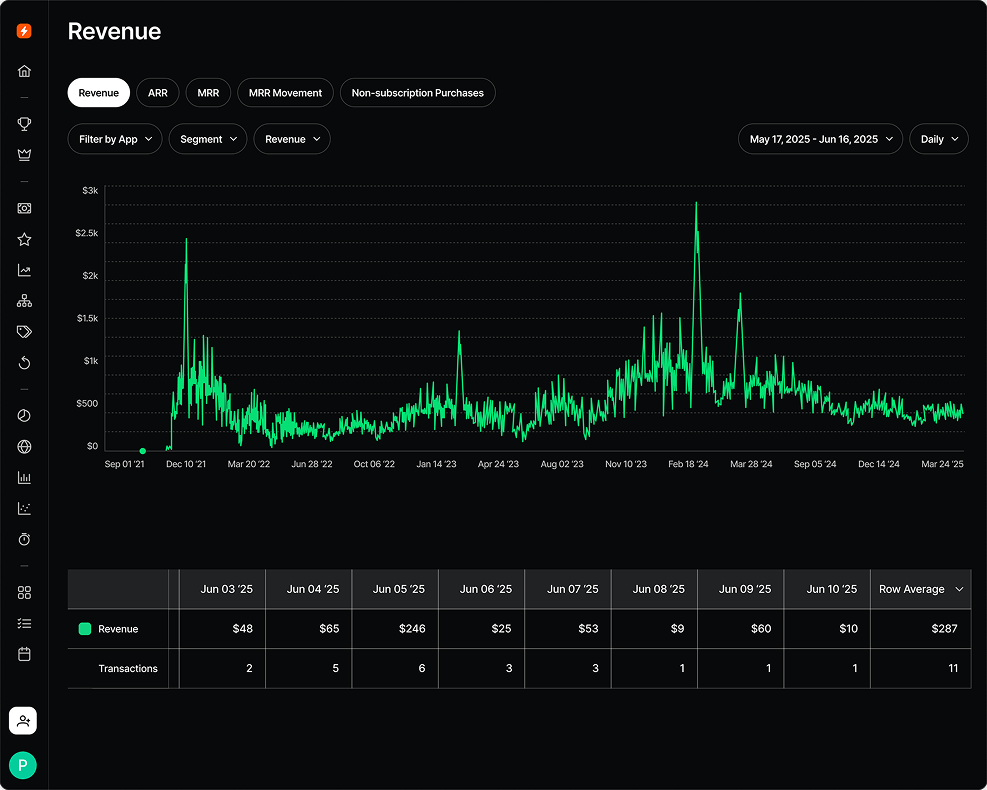Viewport: 987px width, 790px height.
Task: Open the globe region icon
Action: [23, 446]
